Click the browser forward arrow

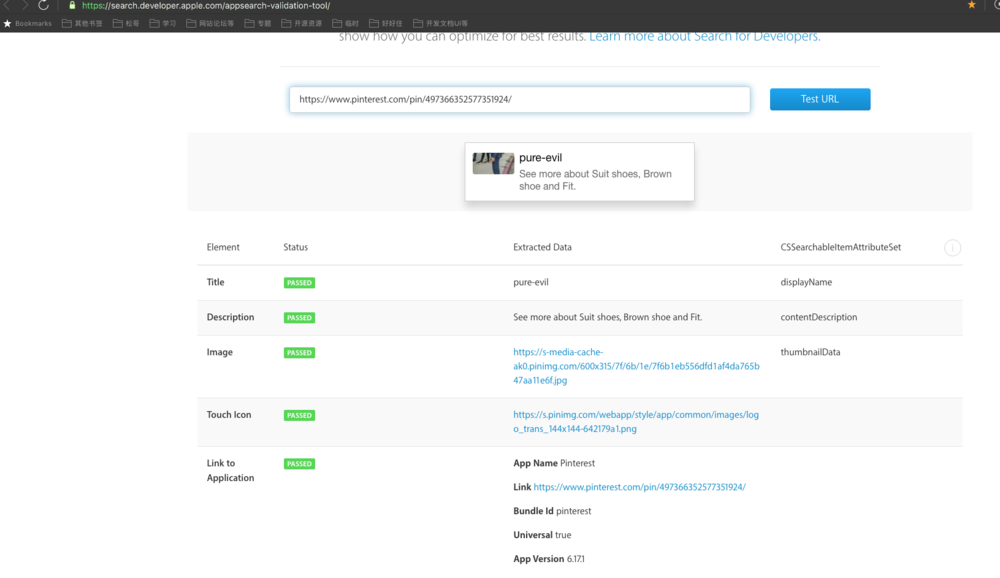pos(26,5)
